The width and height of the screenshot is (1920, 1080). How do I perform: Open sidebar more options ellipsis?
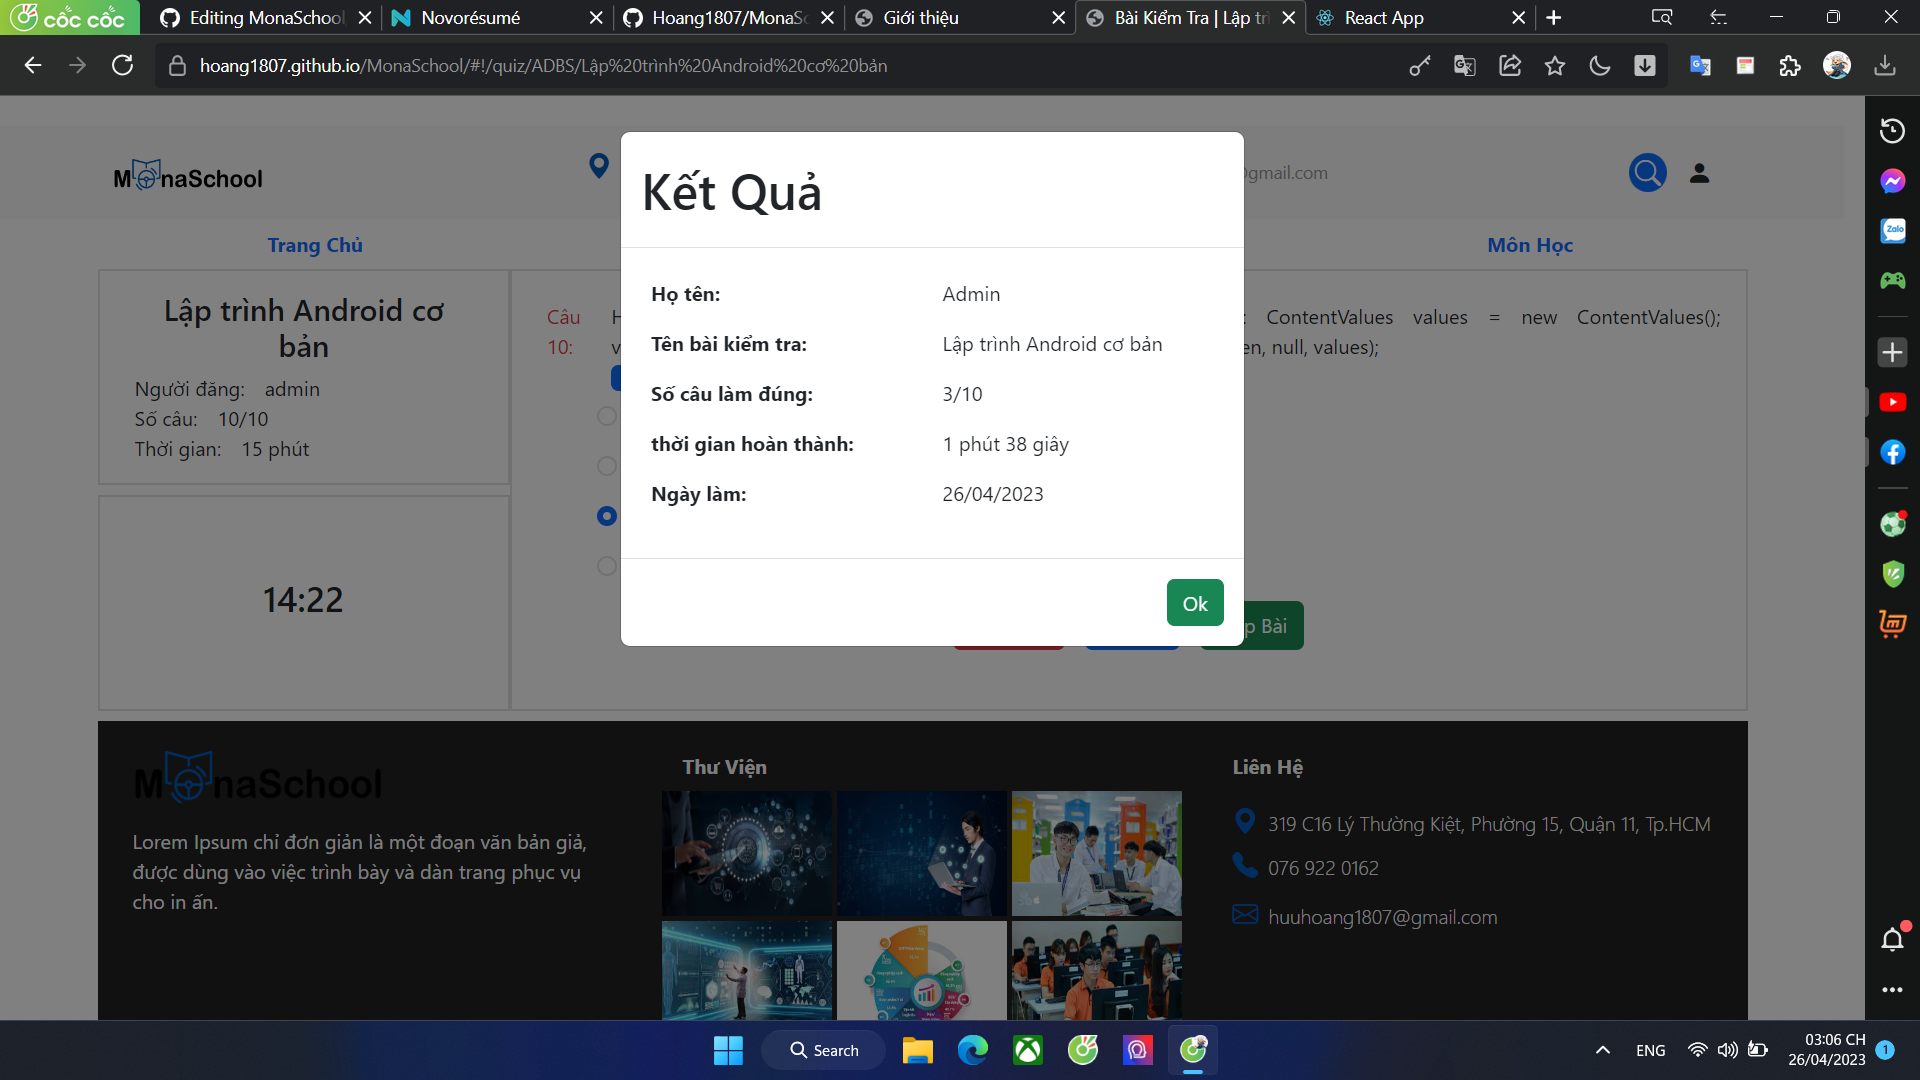coord(1892,990)
